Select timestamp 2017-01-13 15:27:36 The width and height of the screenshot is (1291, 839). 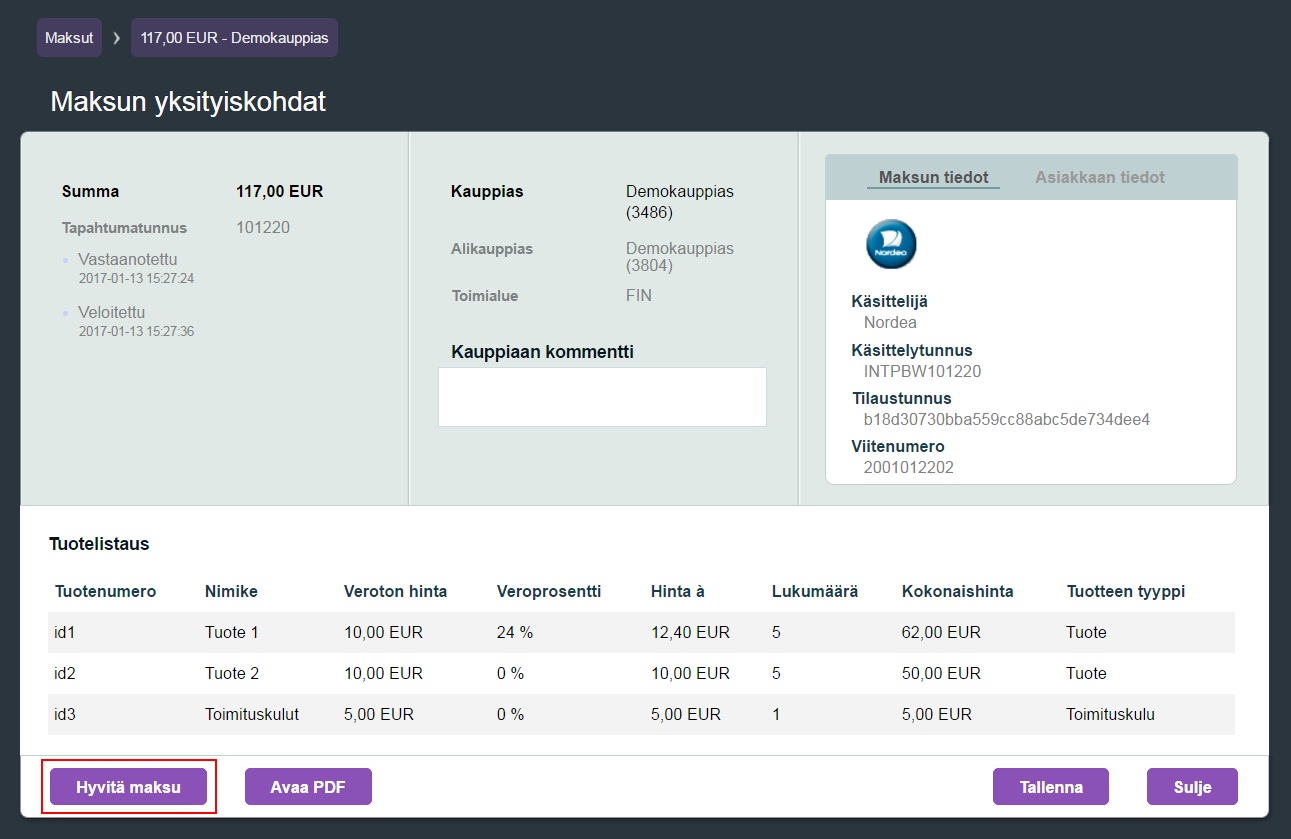click(x=136, y=331)
